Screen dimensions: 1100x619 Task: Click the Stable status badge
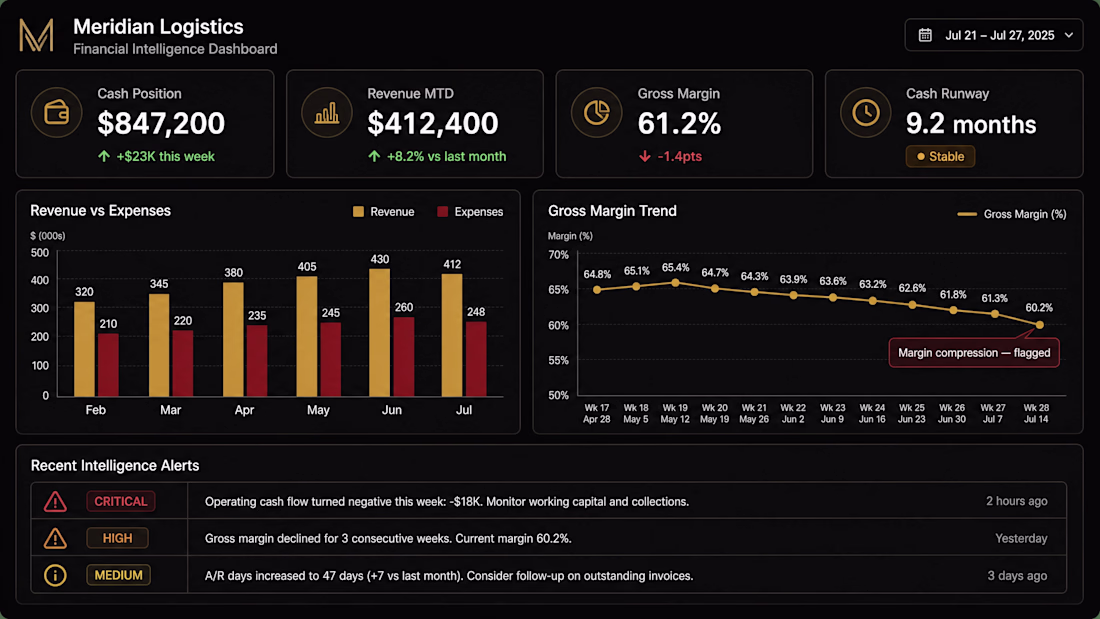[940, 157]
